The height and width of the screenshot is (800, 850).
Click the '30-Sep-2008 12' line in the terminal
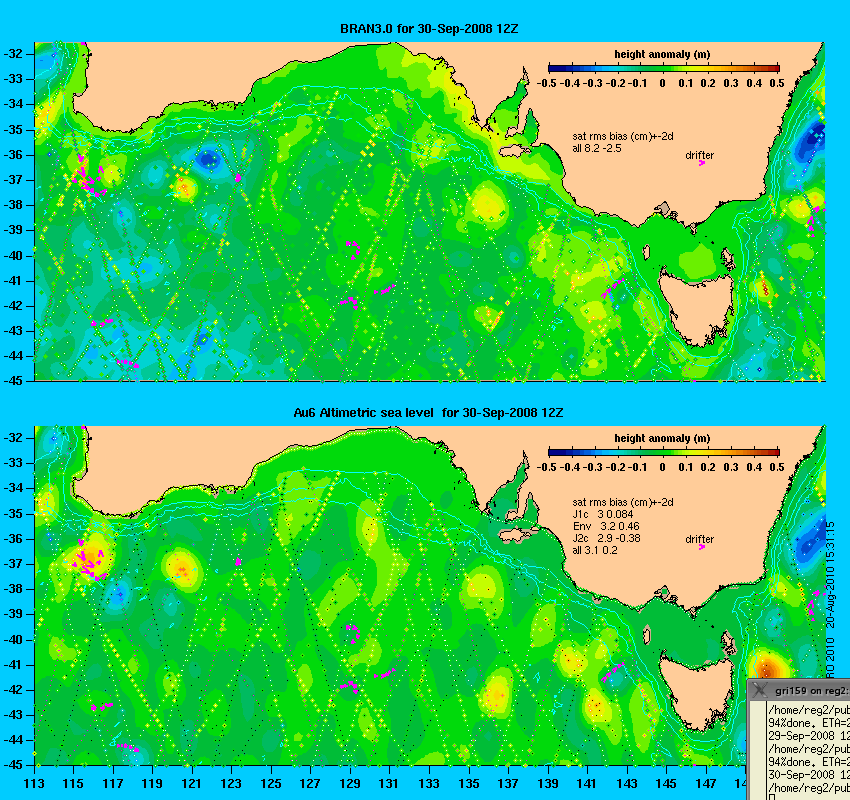809,775
